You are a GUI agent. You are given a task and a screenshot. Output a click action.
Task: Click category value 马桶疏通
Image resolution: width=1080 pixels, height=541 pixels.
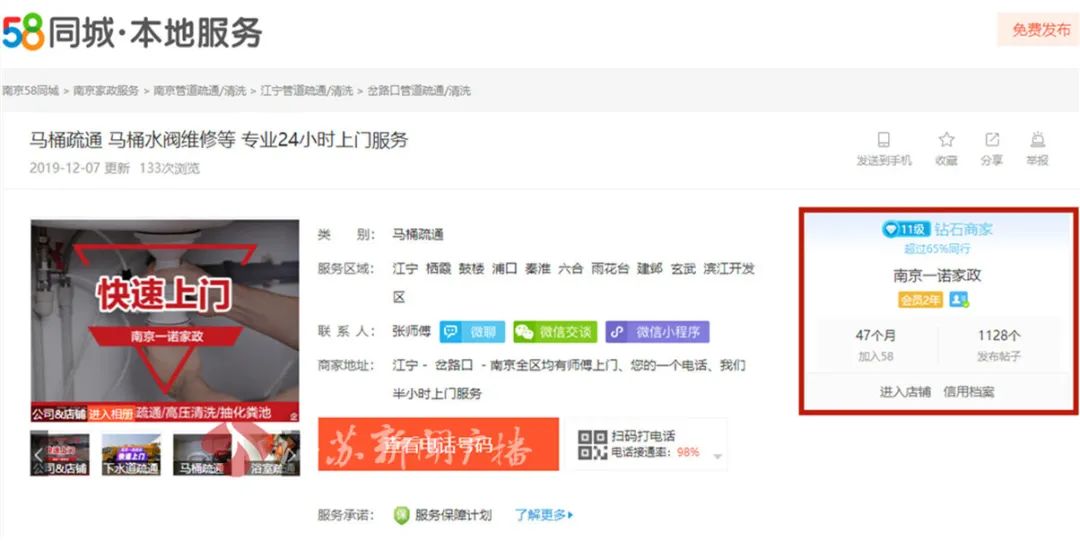coord(418,234)
